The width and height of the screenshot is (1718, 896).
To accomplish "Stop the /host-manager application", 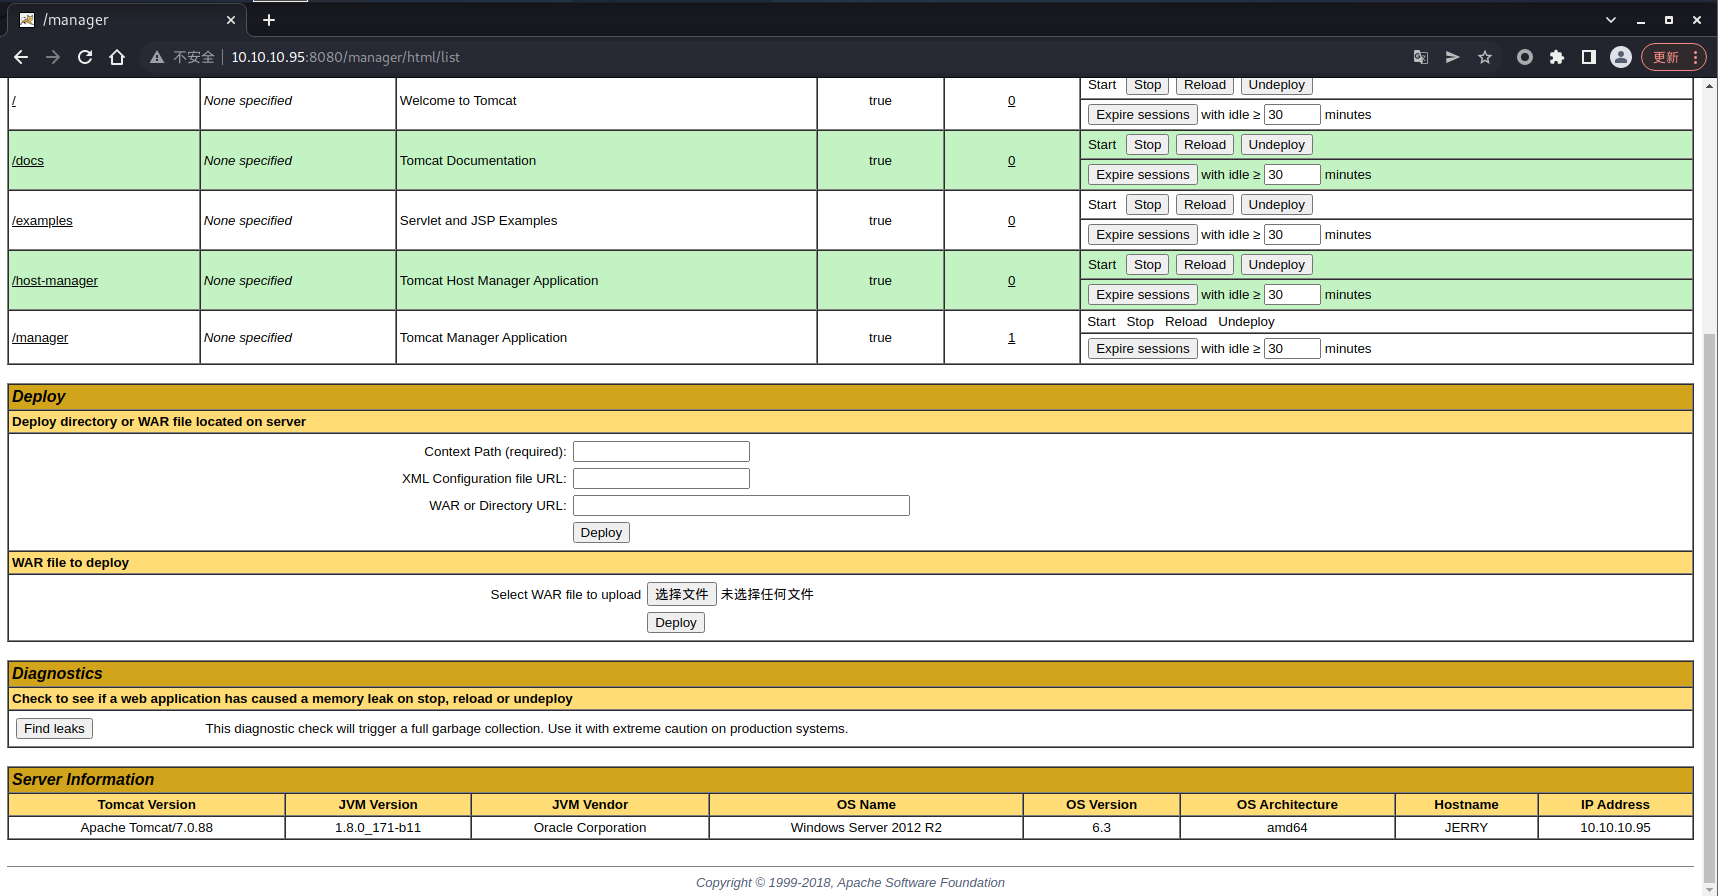I will (x=1147, y=265).
